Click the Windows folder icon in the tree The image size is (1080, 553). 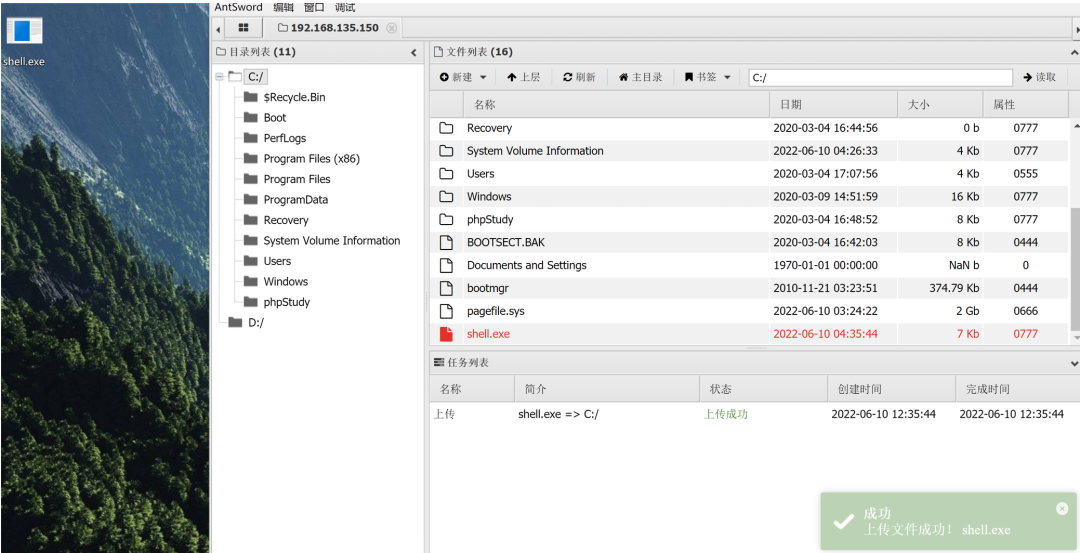tap(251, 282)
